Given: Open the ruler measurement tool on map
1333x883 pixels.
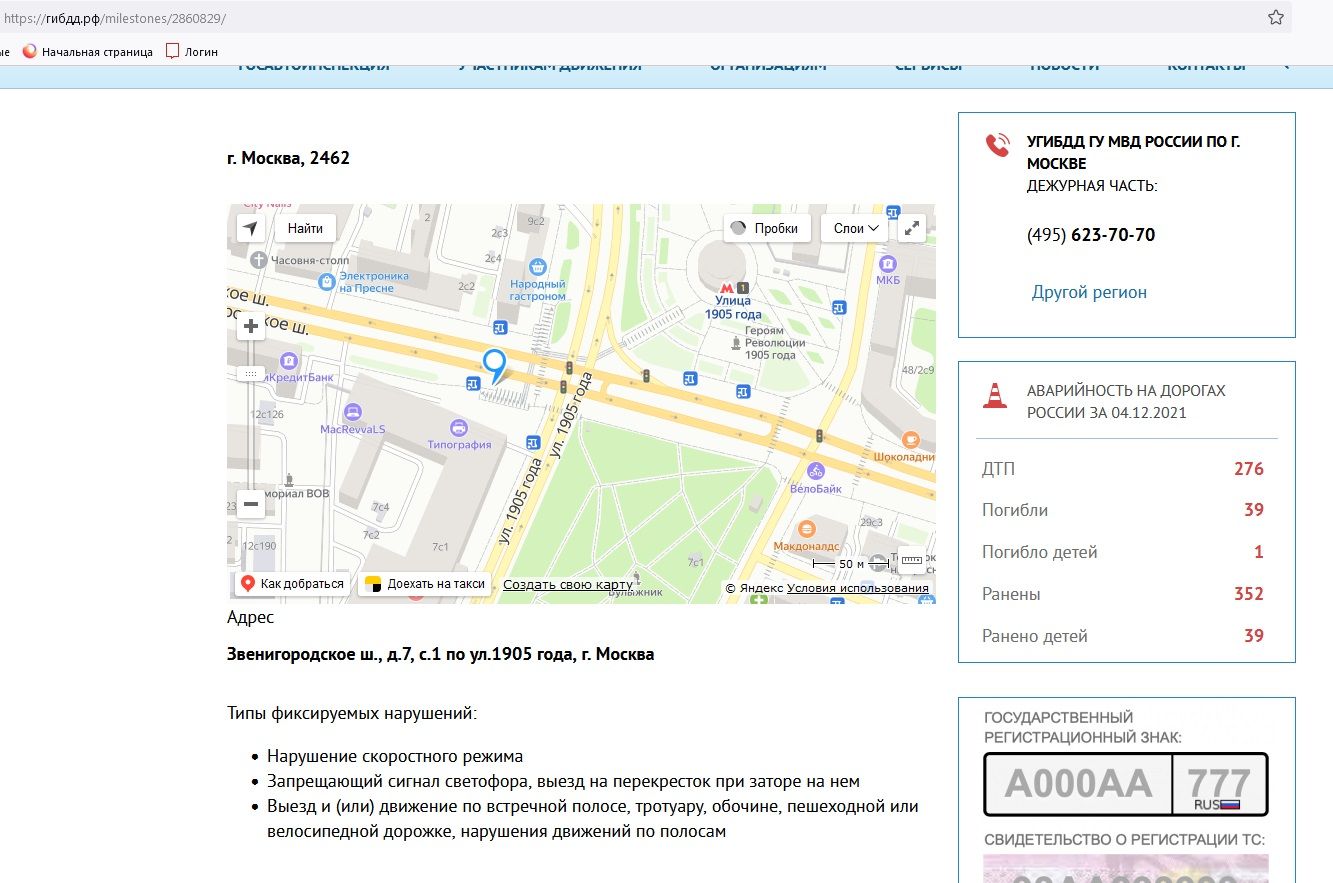Looking at the screenshot, I should pyautogui.click(x=911, y=562).
